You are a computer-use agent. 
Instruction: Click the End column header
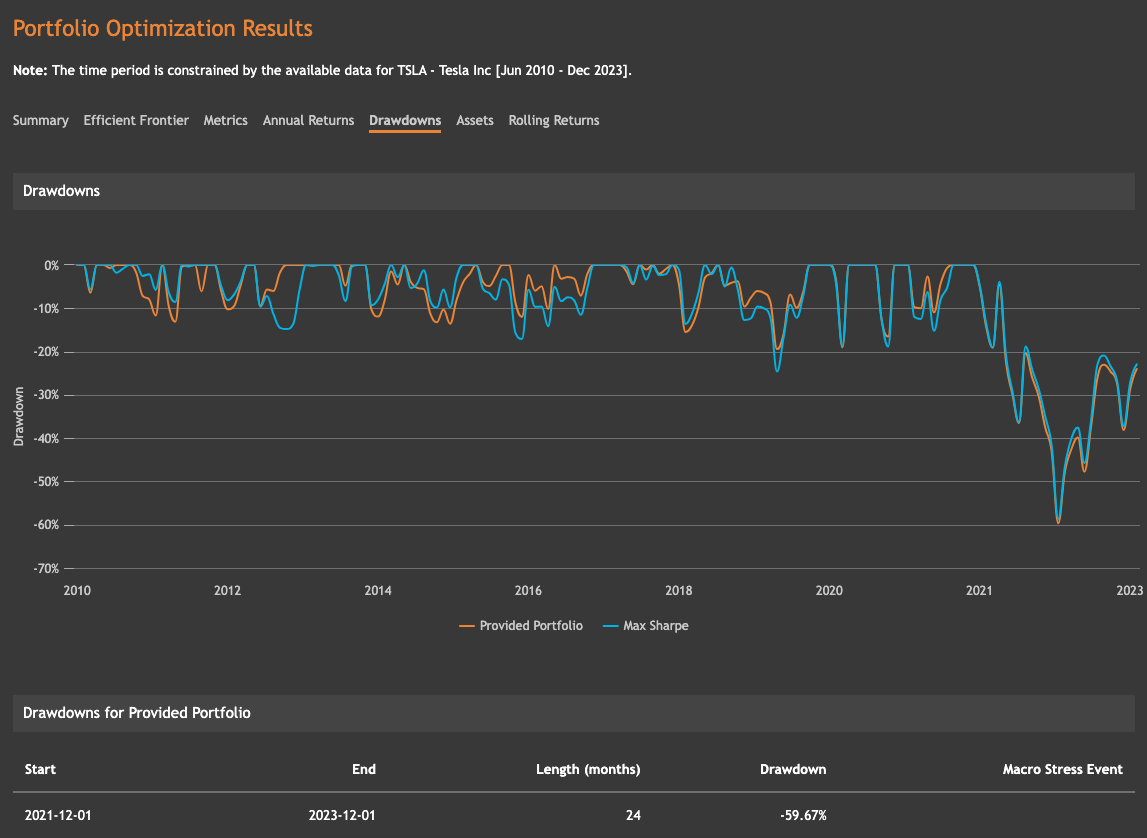coord(363,769)
